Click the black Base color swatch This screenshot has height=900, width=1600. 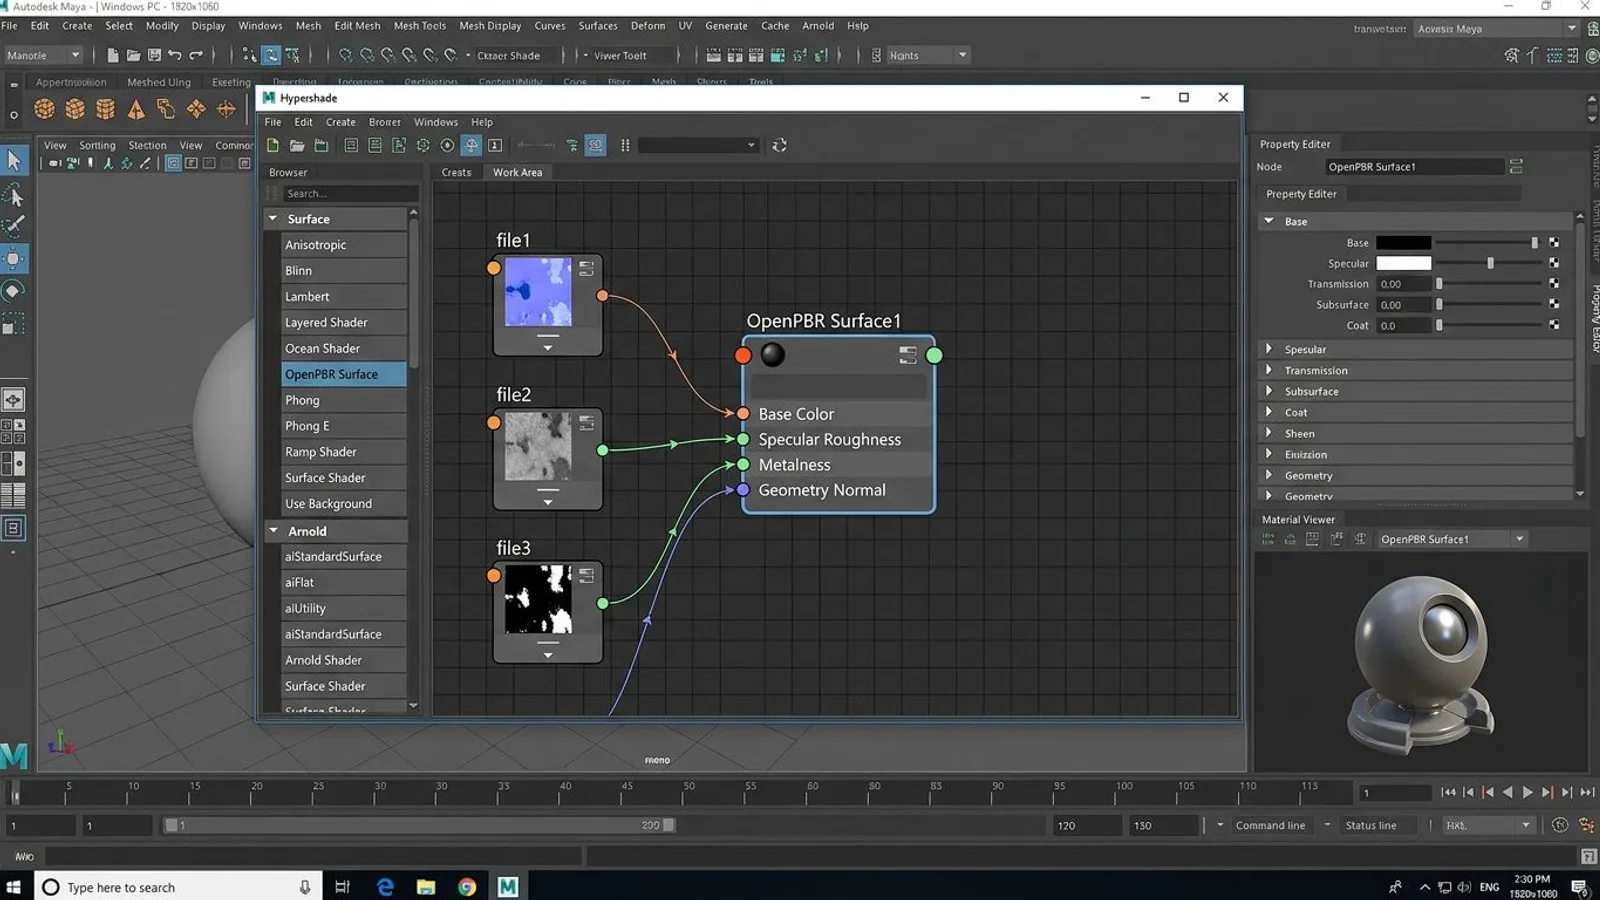coord(1403,242)
